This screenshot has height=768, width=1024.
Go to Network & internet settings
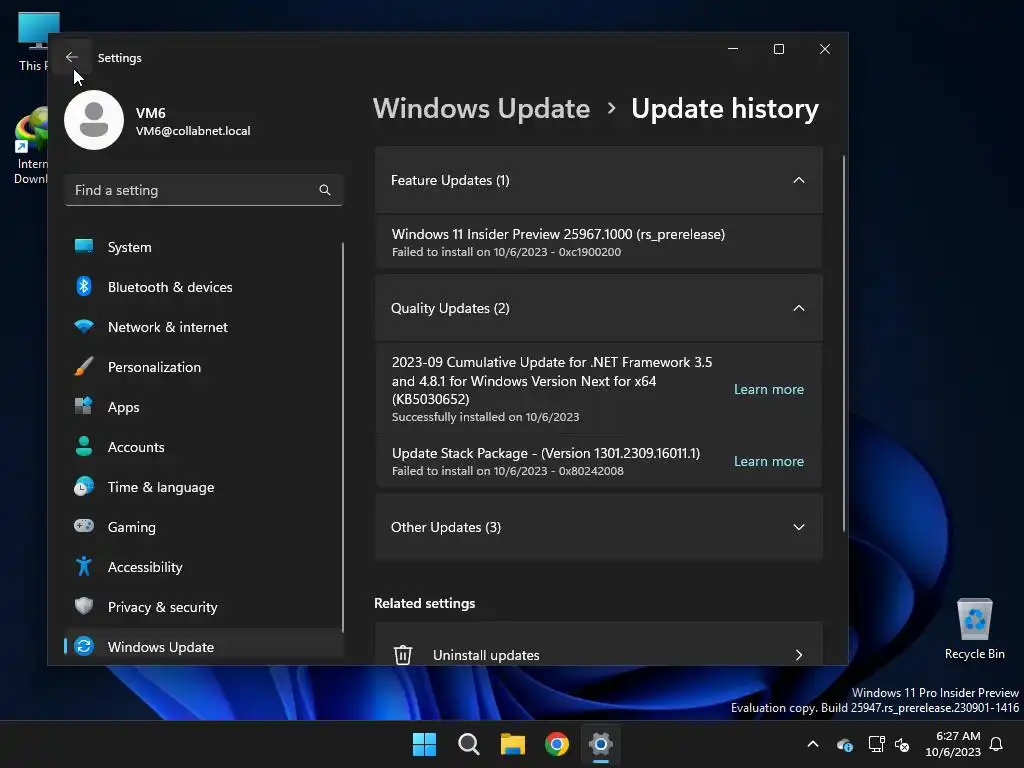pos(204,327)
